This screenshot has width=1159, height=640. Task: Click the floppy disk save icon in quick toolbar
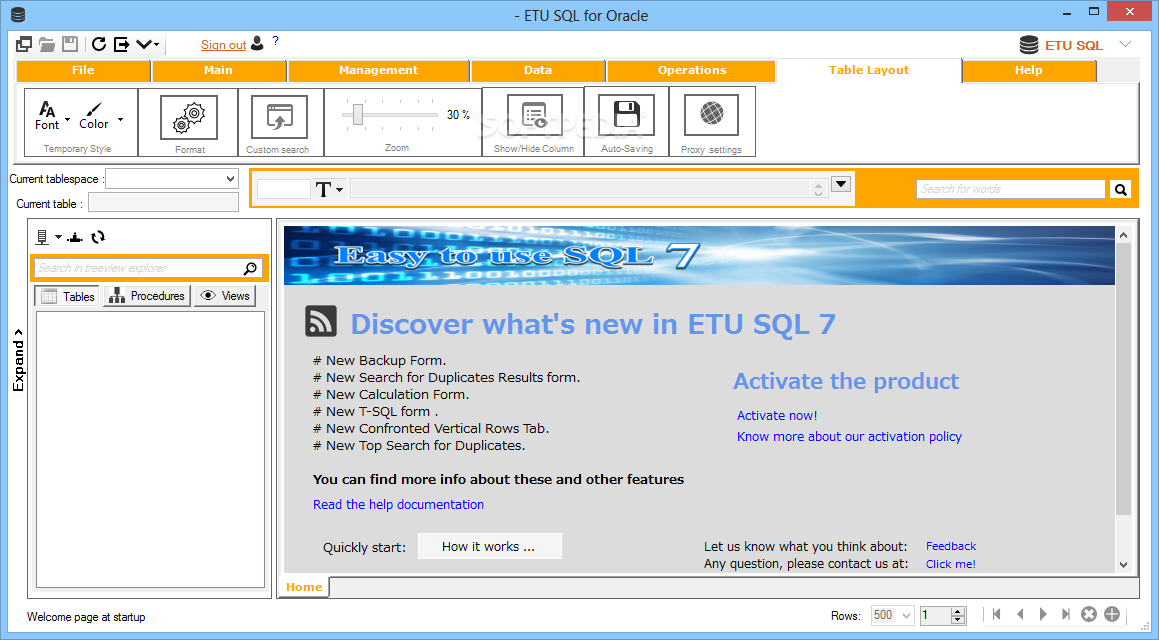coord(69,44)
